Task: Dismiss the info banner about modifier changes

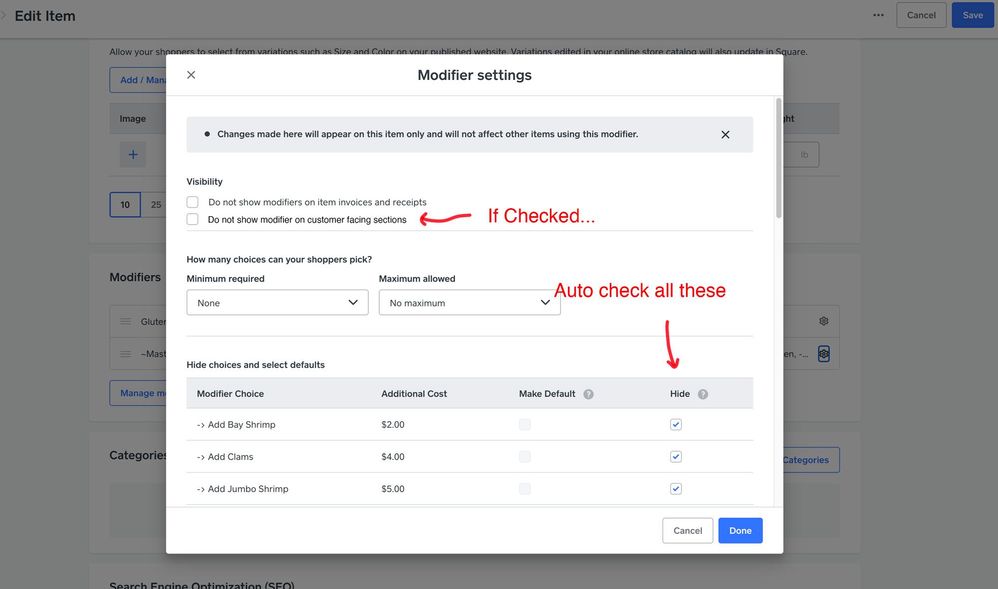Action: tap(725, 135)
